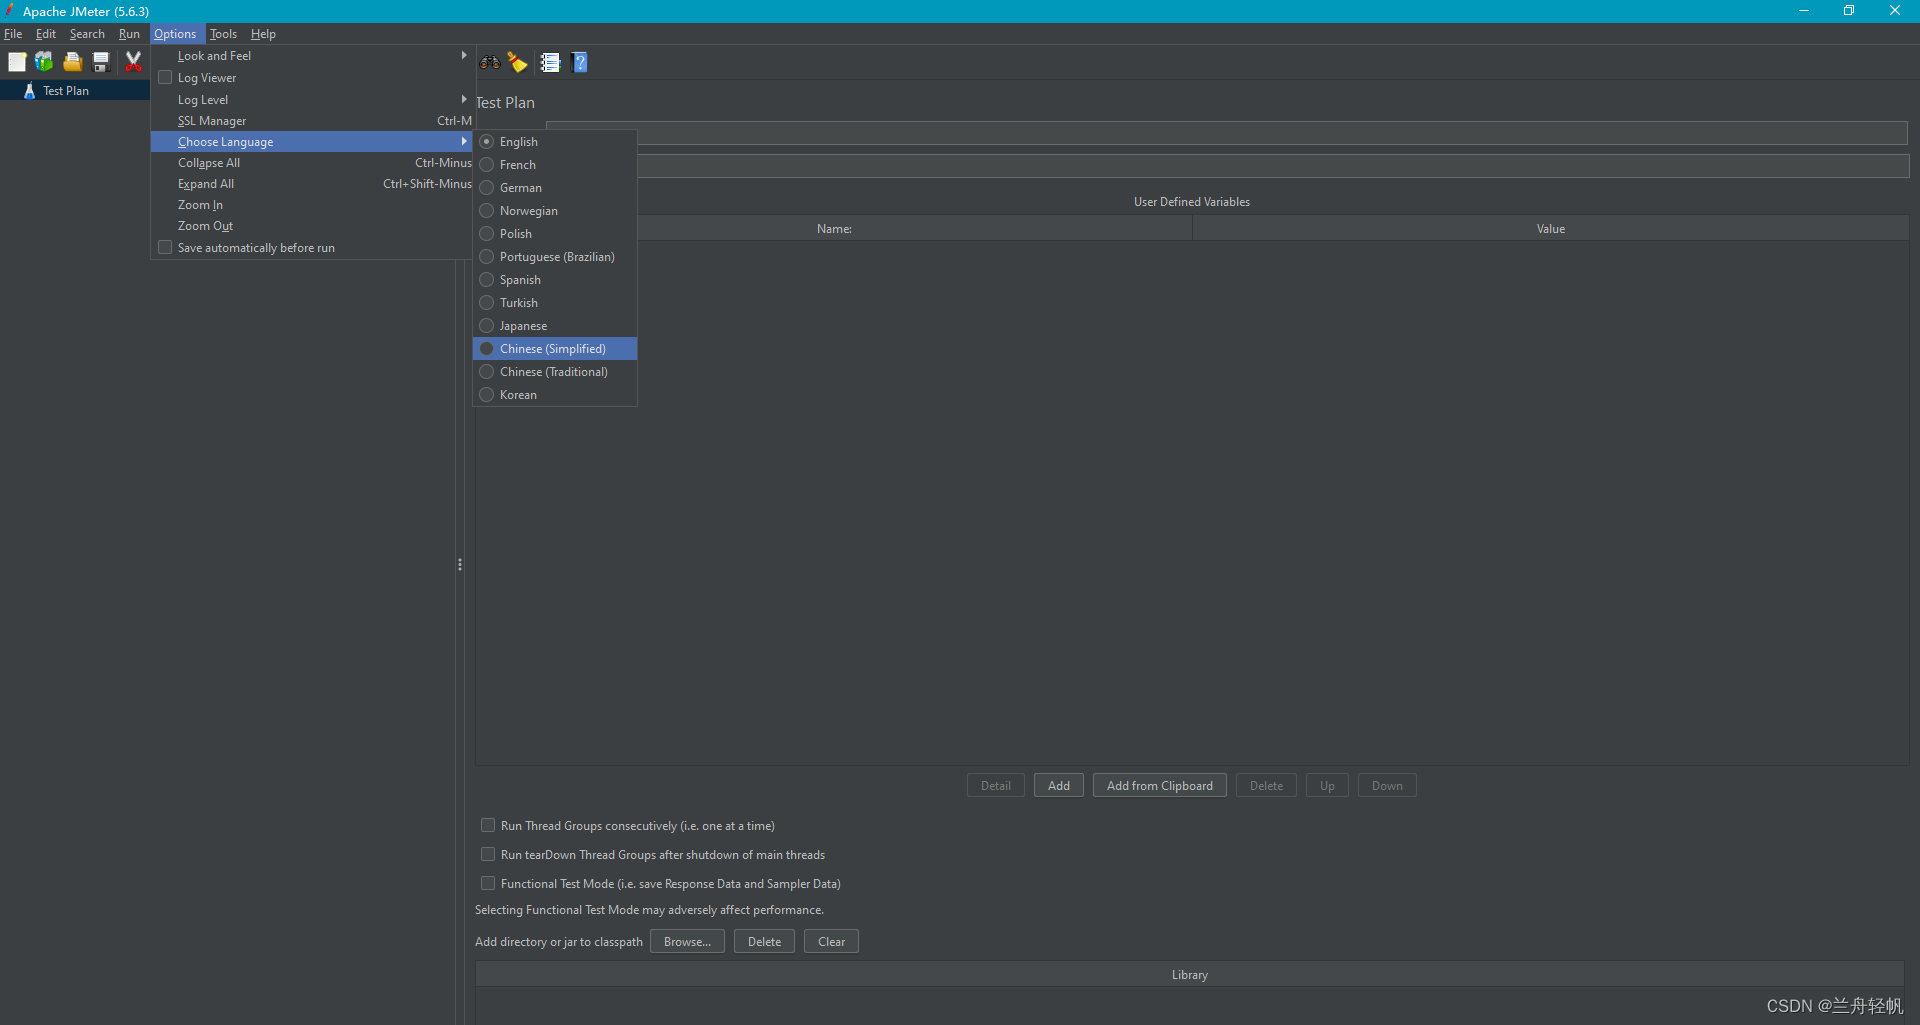
Task: Click the Delete button beside Add from Clipboard
Action: tap(1266, 786)
